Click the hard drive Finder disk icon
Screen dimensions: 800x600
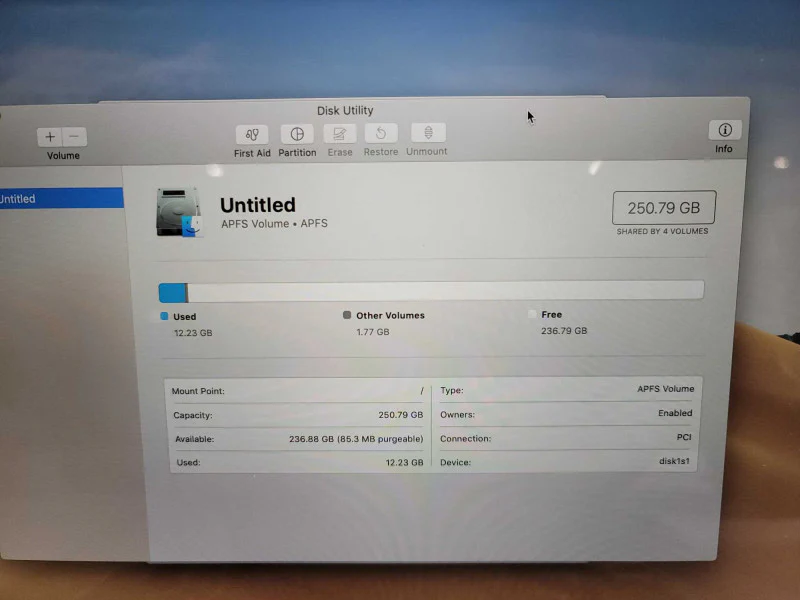[179, 212]
